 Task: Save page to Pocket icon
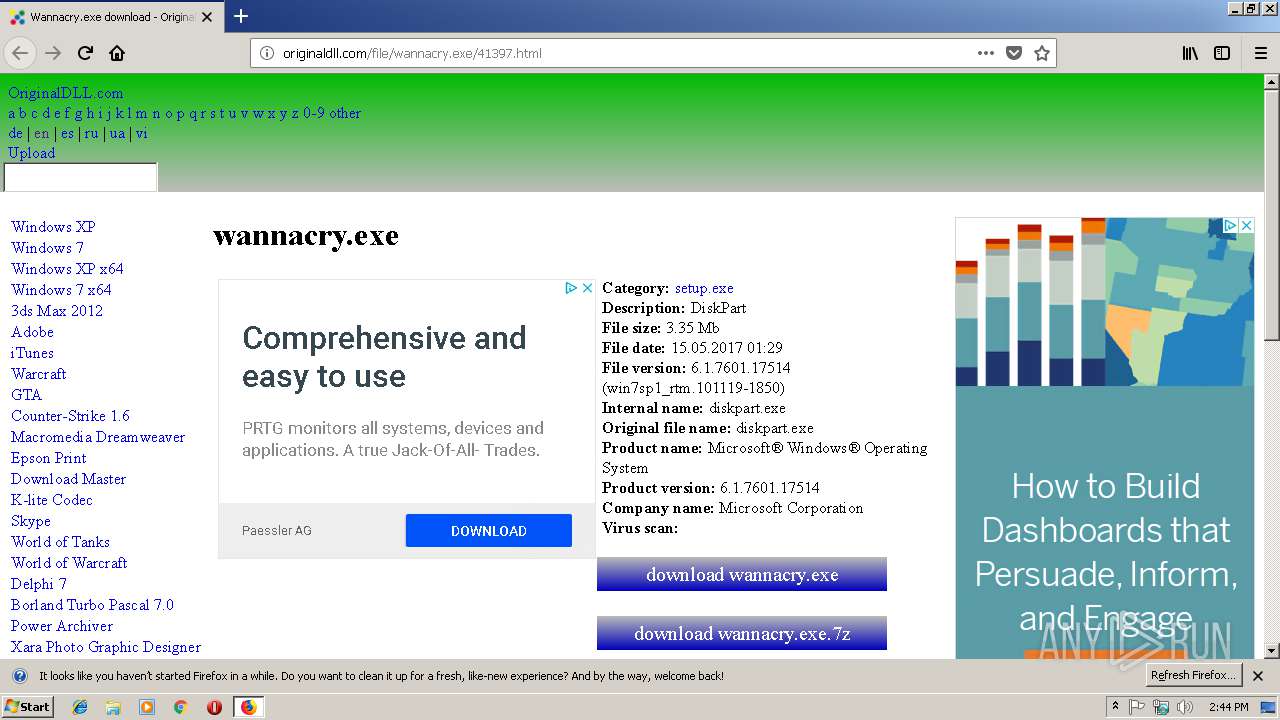1014,53
